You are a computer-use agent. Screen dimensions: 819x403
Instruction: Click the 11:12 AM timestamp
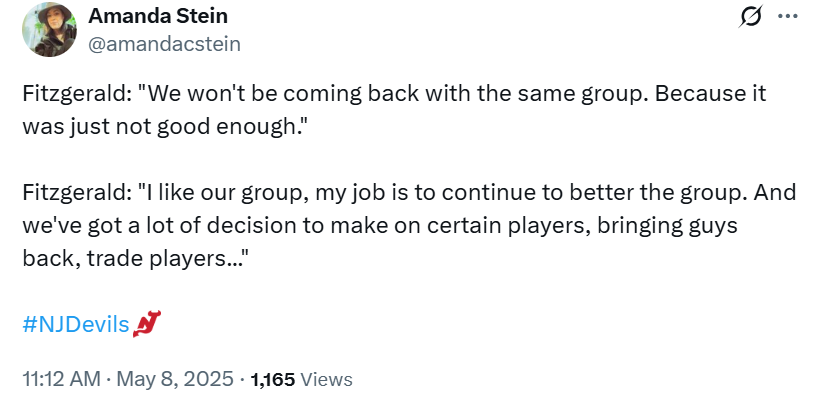(61, 379)
